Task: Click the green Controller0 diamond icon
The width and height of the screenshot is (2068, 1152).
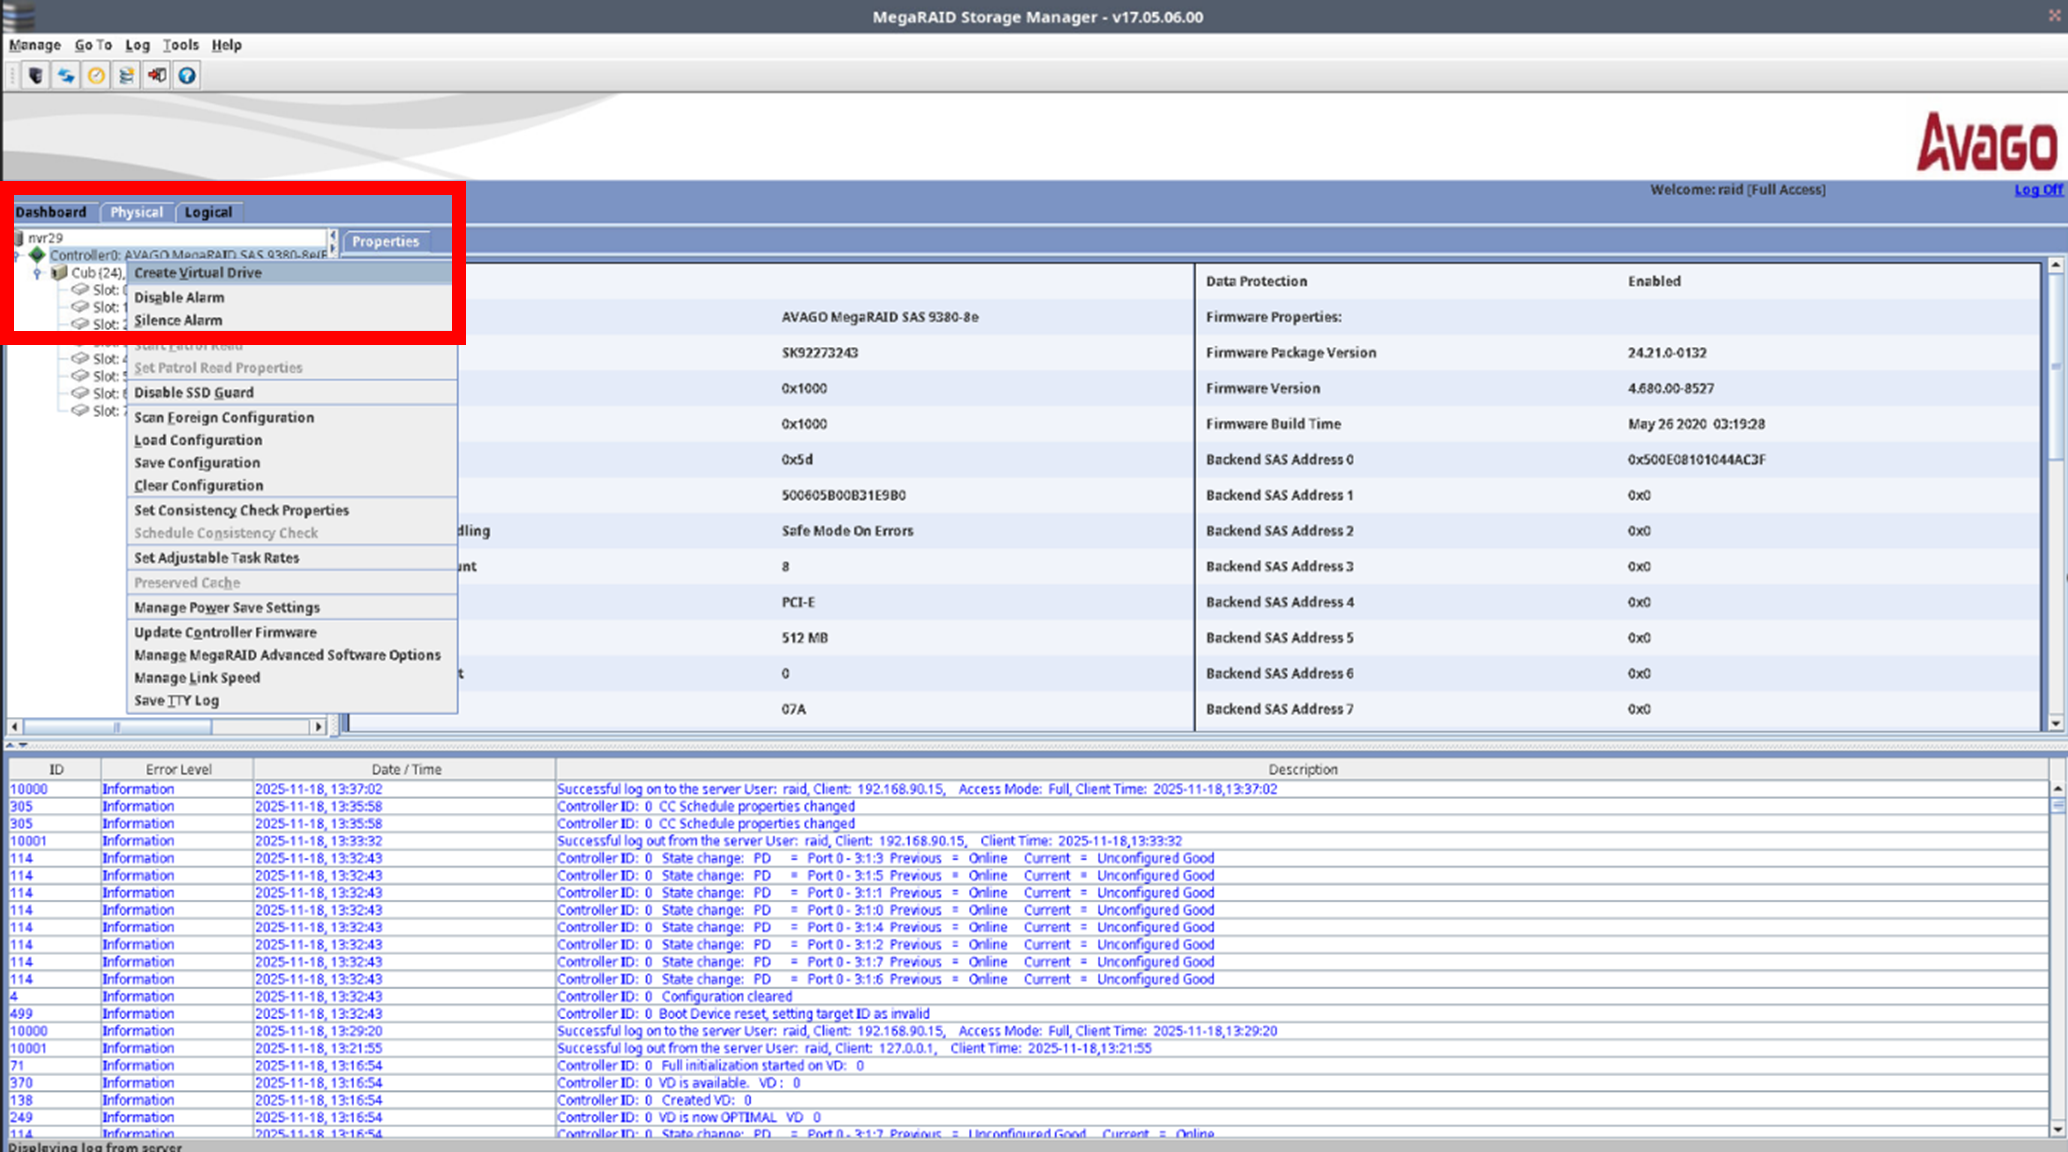Action: (37, 255)
